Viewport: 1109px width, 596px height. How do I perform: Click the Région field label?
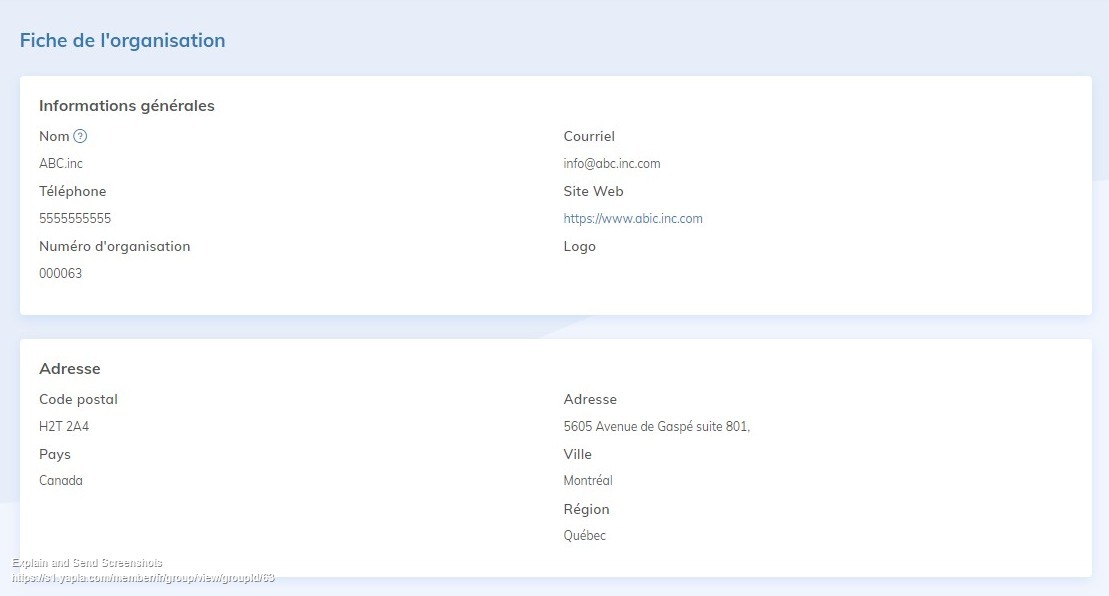586,510
